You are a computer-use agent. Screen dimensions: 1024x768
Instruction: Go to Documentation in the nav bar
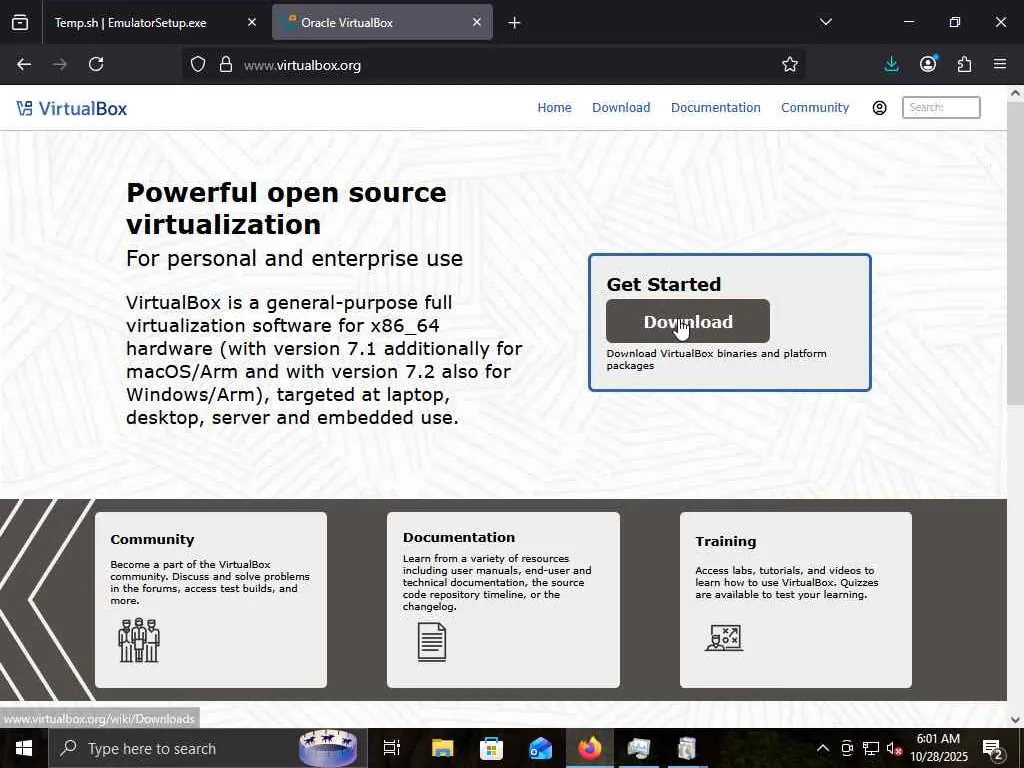pos(716,107)
